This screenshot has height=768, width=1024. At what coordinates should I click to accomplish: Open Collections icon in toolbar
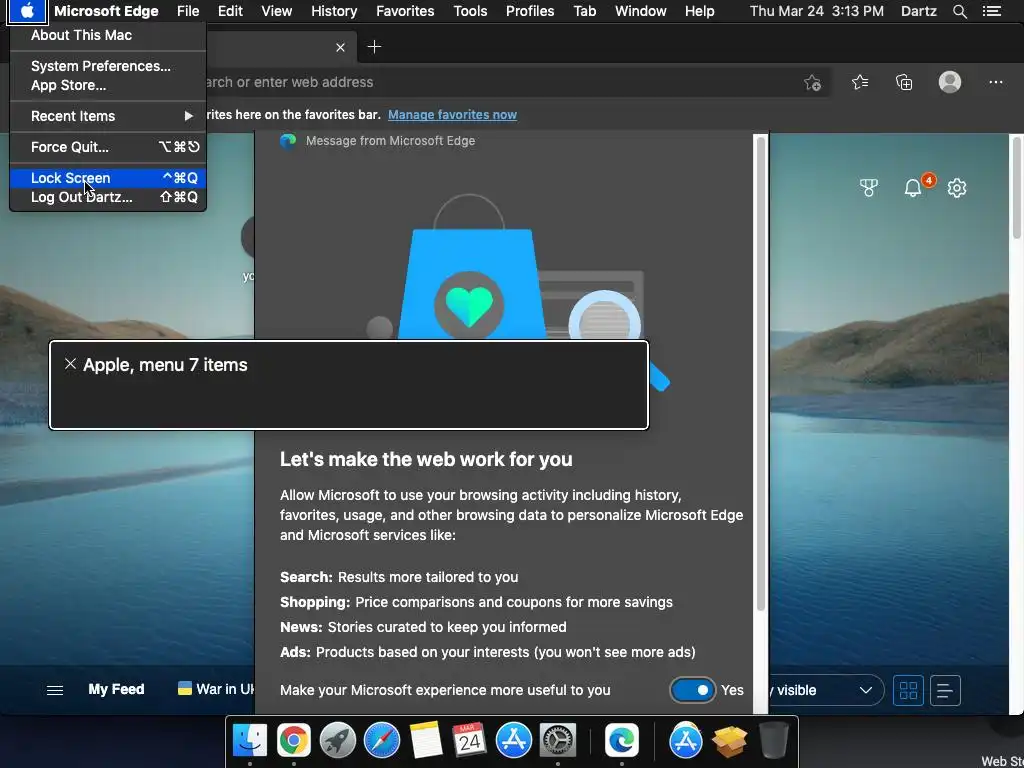tap(904, 82)
